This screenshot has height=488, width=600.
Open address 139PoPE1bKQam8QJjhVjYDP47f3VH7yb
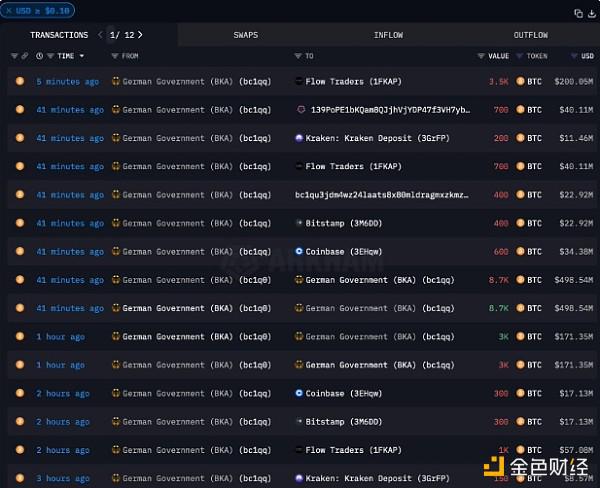pos(390,110)
